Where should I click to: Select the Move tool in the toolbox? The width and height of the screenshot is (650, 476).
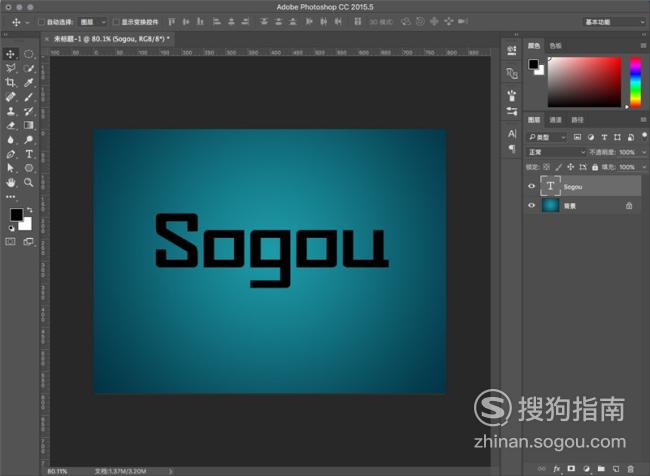click(x=10, y=54)
